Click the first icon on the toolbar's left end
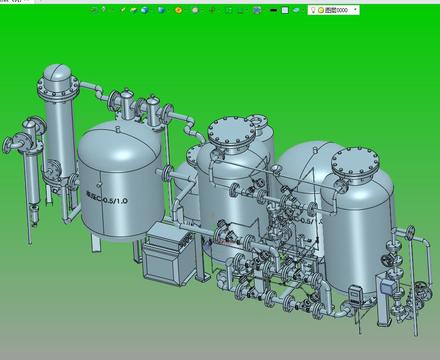 (94, 10)
